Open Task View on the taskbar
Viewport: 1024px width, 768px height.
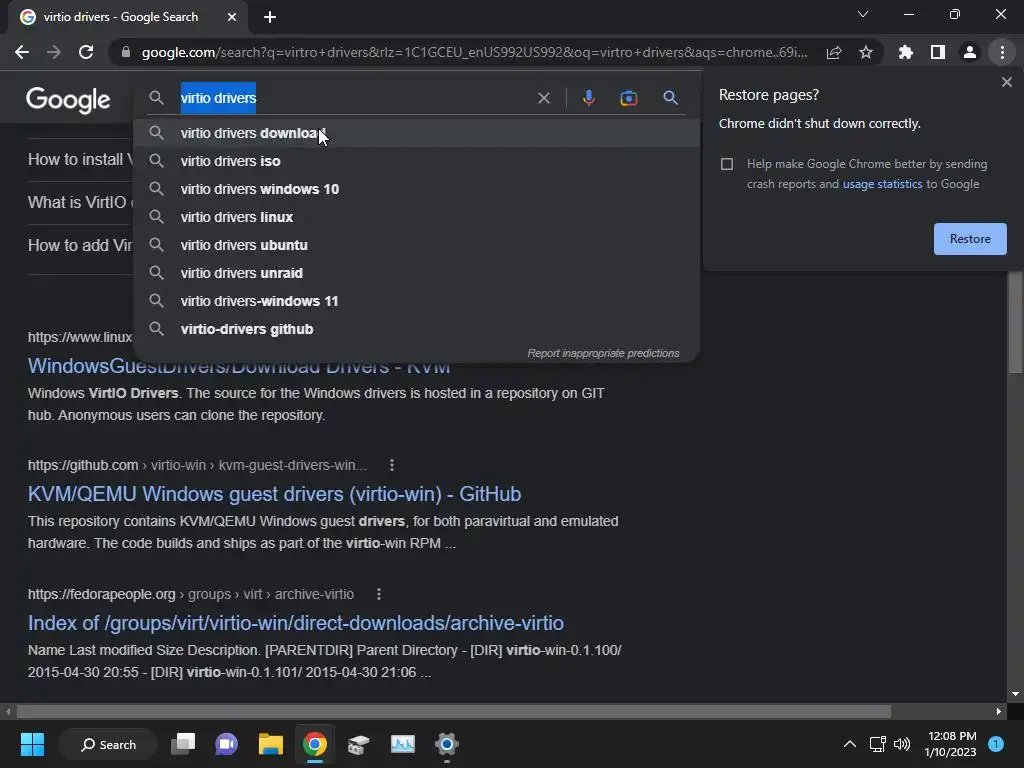pos(183,744)
